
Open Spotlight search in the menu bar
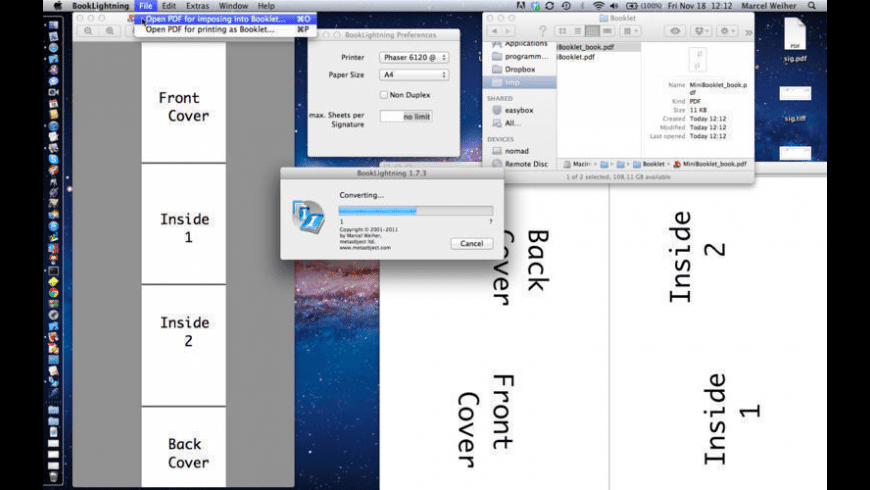[x=812, y=6]
